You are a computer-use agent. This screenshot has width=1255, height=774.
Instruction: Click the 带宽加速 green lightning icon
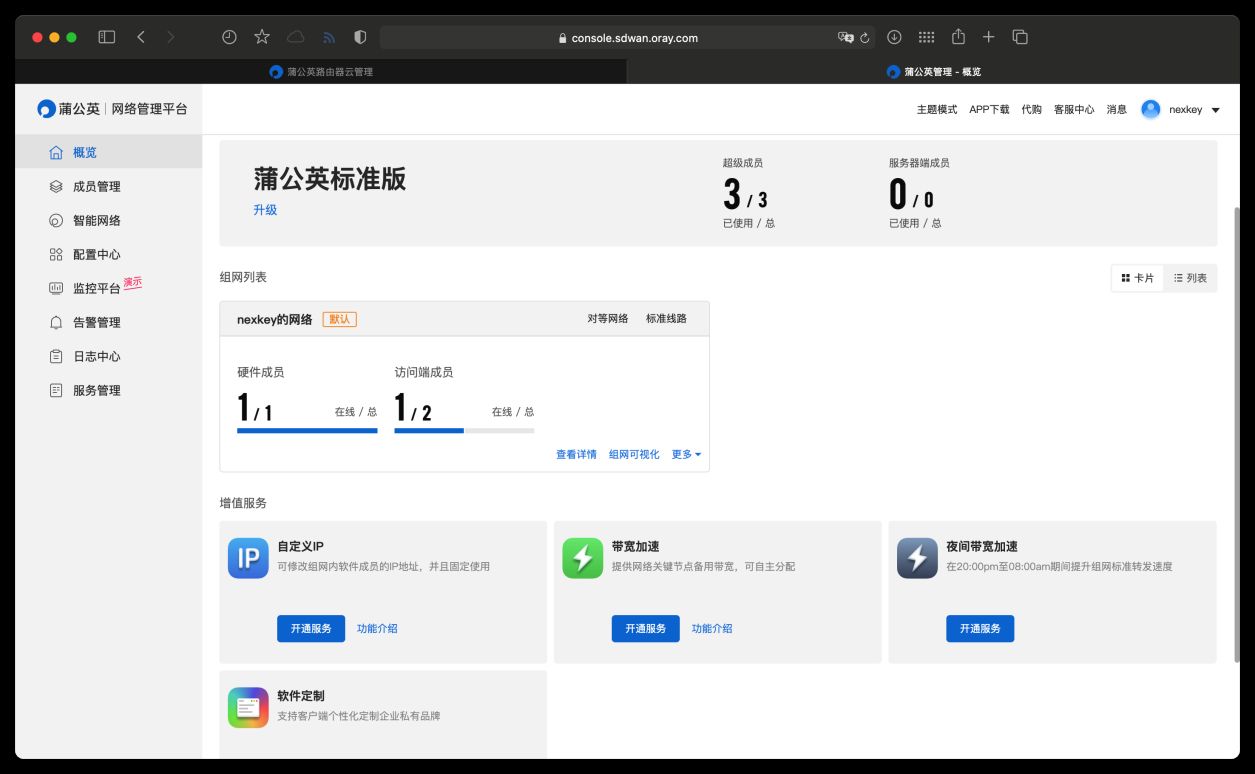tap(583, 558)
